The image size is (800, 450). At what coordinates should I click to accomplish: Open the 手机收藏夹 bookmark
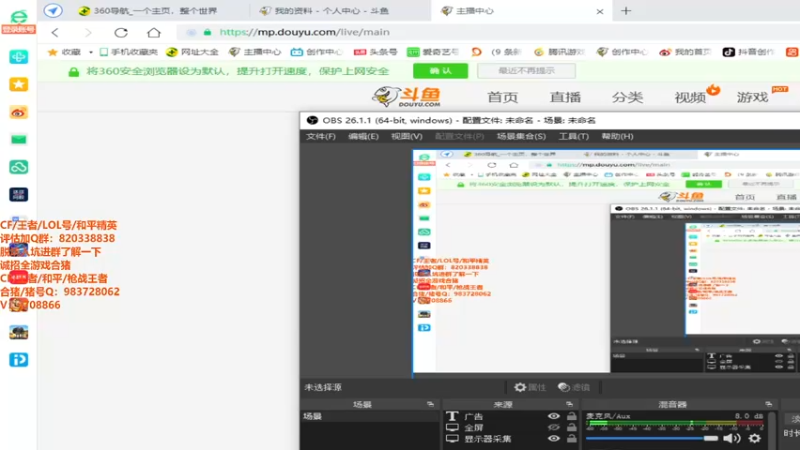click(x=129, y=52)
